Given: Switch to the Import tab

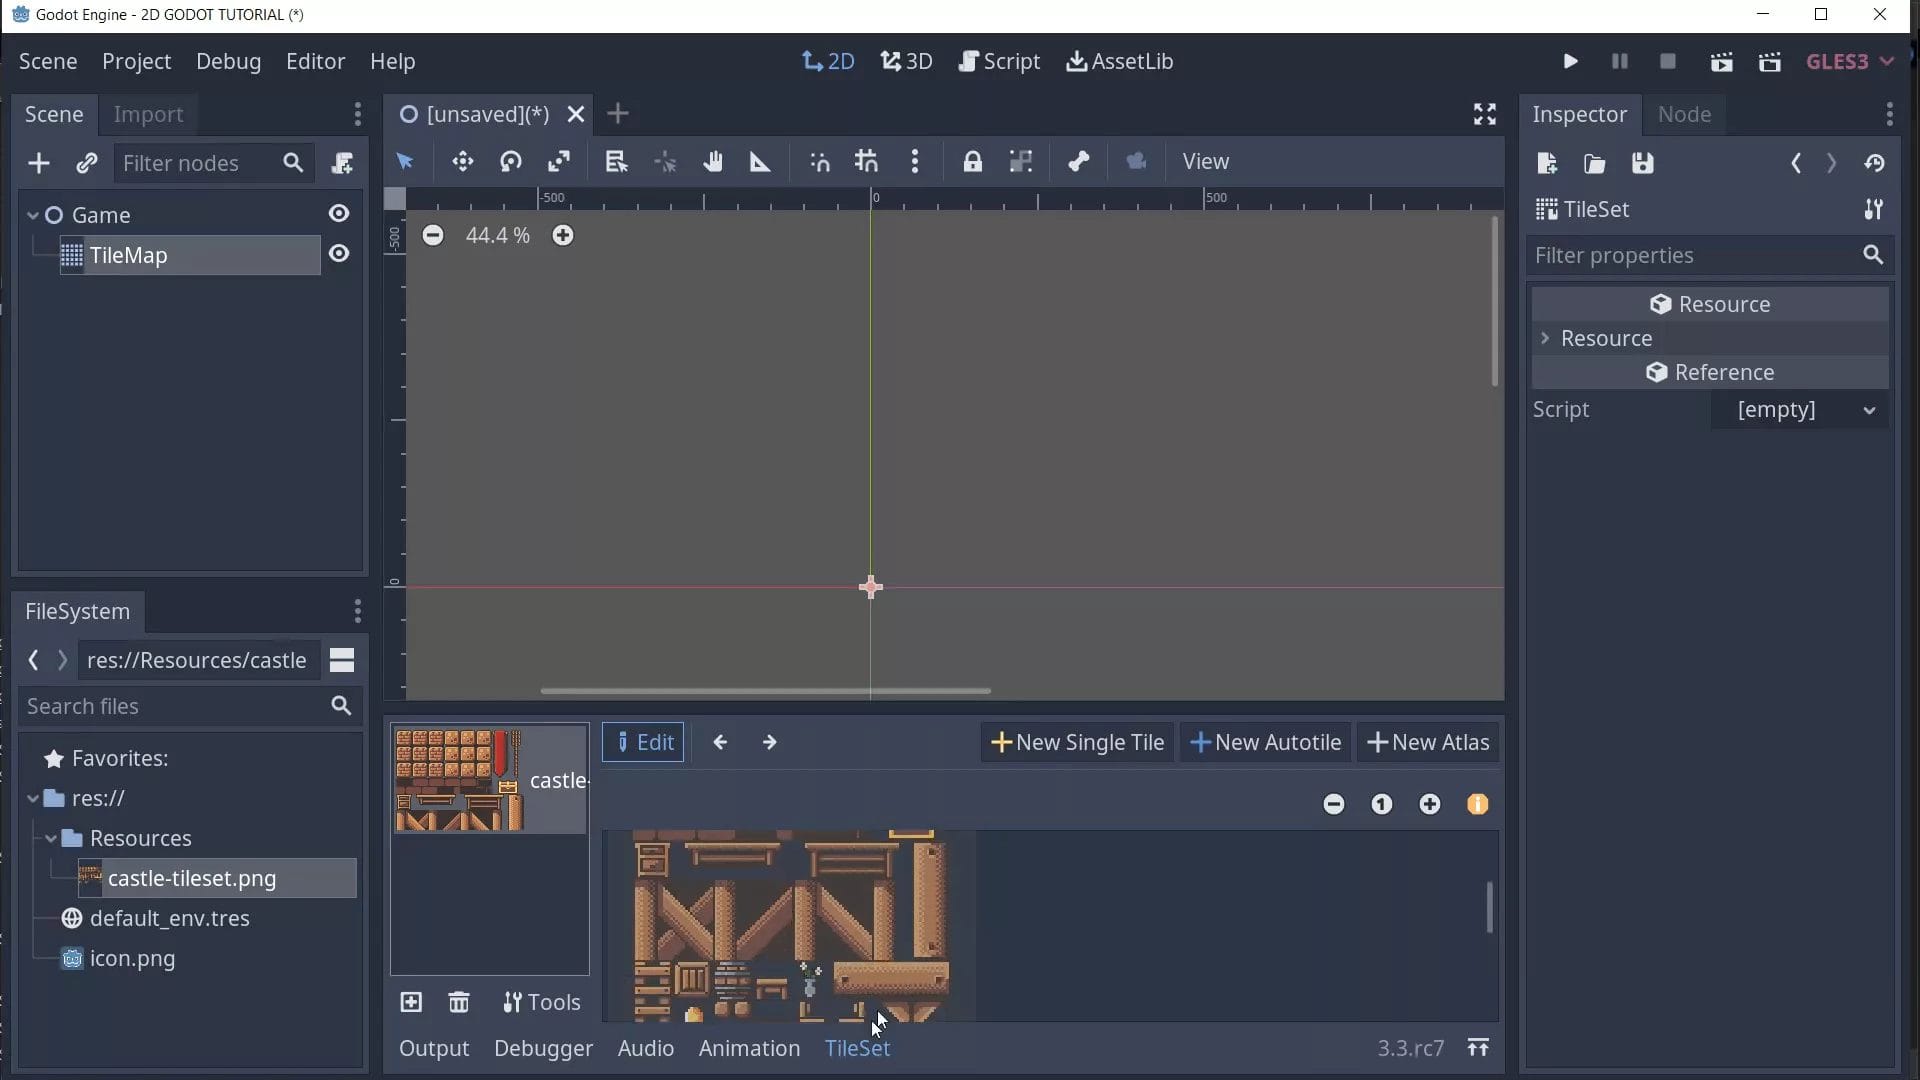Looking at the screenshot, I should pyautogui.click(x=148, y=114).
